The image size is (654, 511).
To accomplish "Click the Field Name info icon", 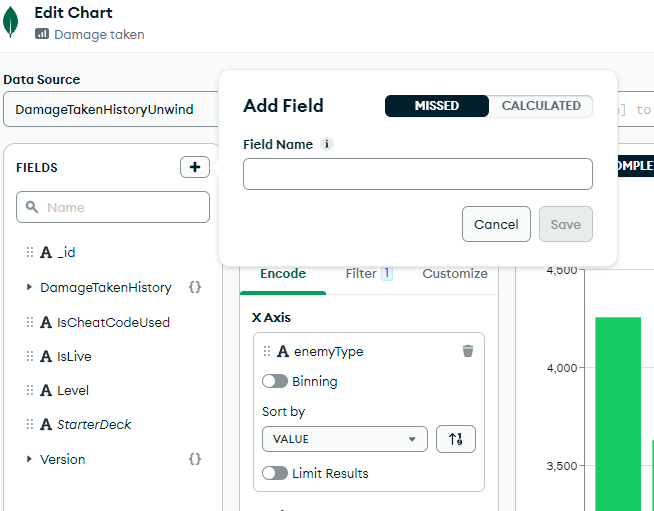I will pos(327,144).
